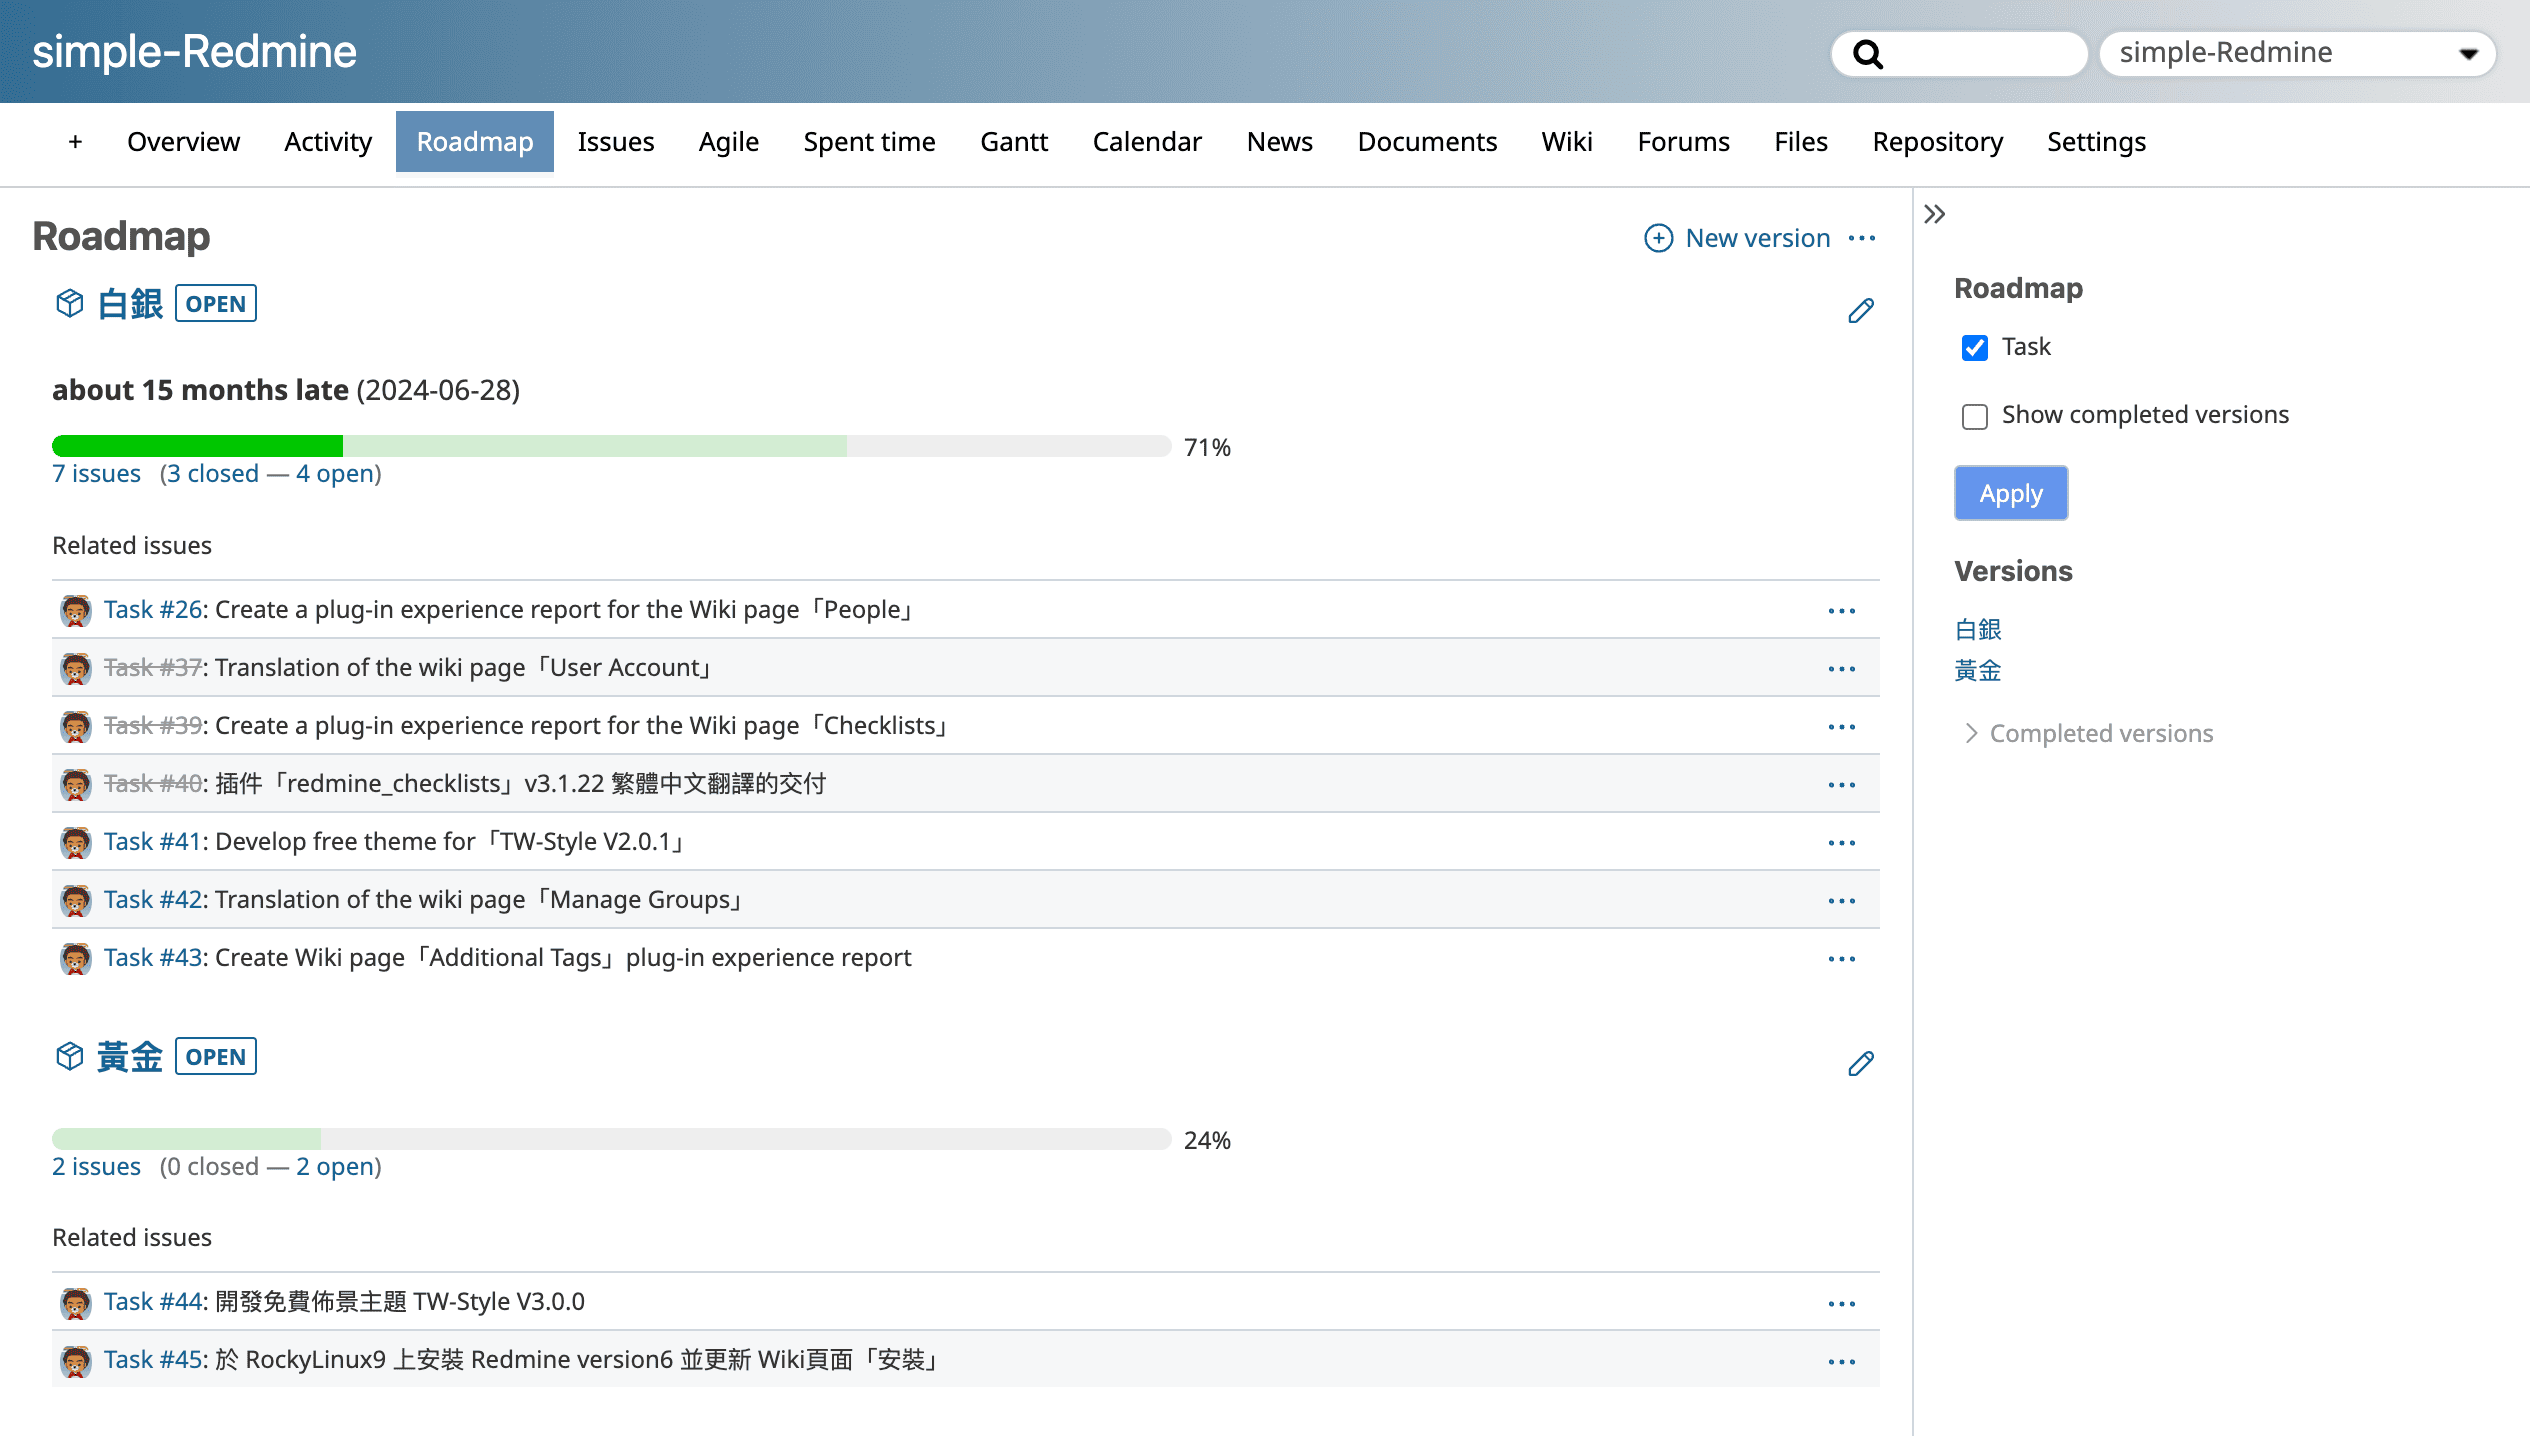Collapse sidebar with double chevron icon

[1935, 214]
